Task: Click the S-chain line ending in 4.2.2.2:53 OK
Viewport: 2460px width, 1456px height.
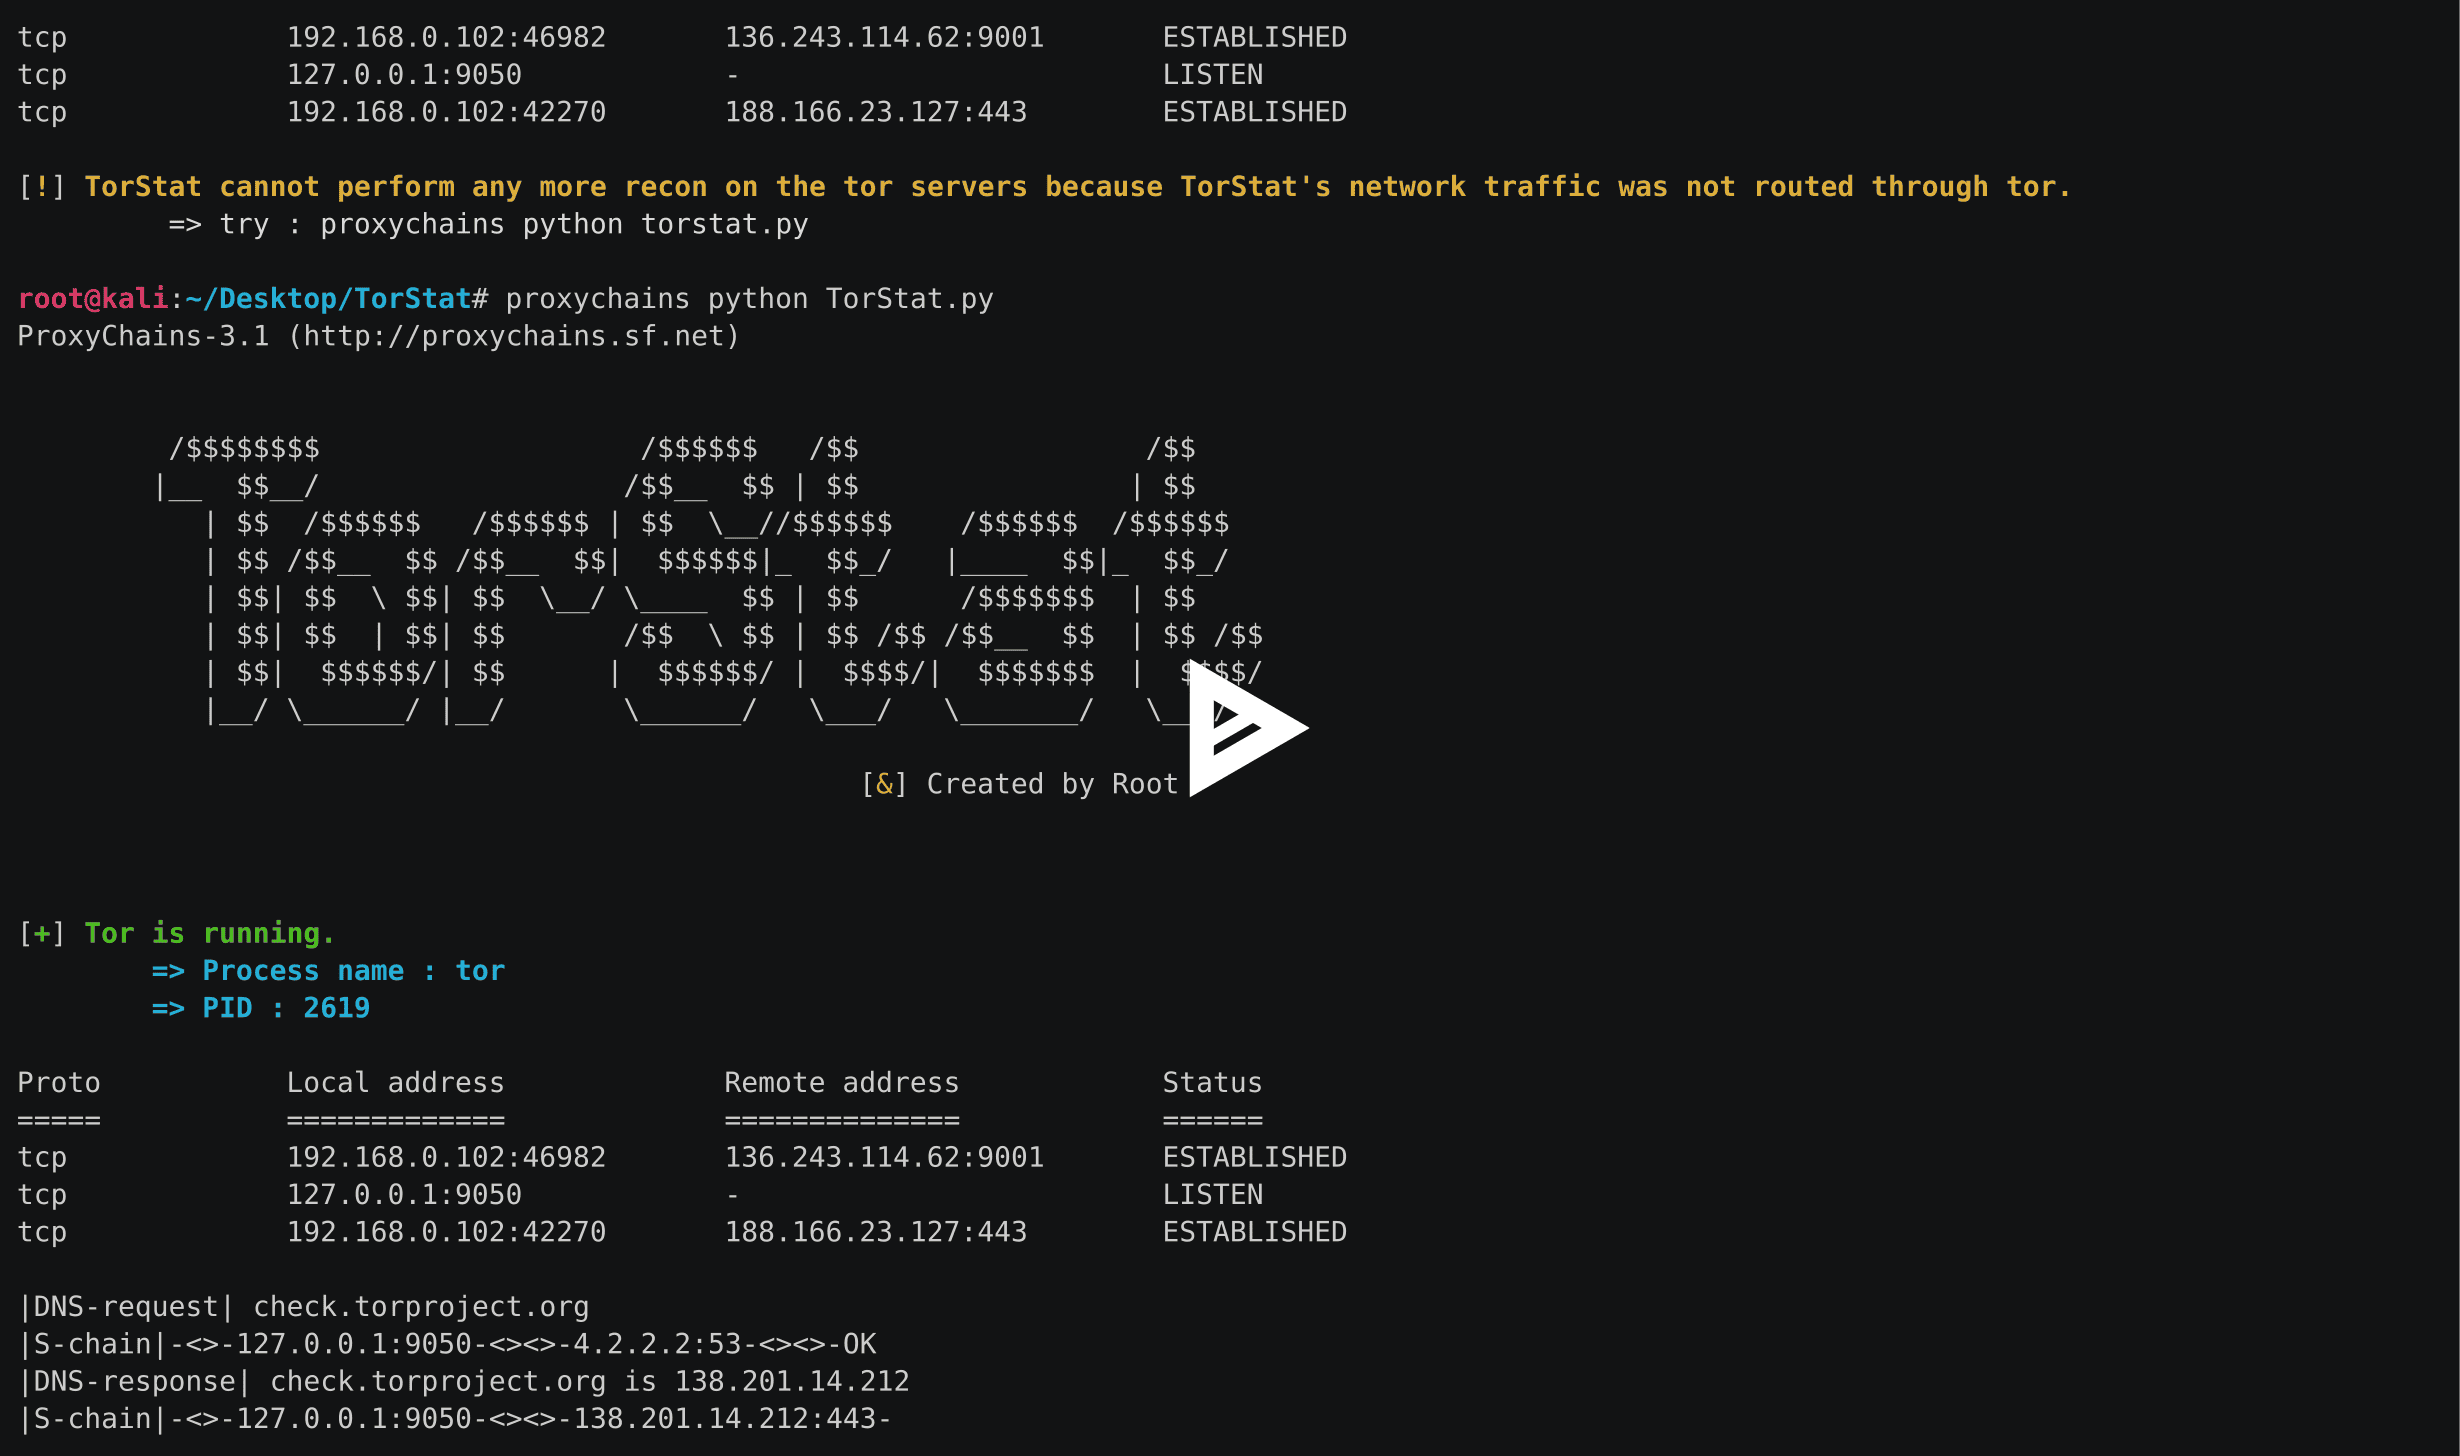Action: [x=446, y=1343]
